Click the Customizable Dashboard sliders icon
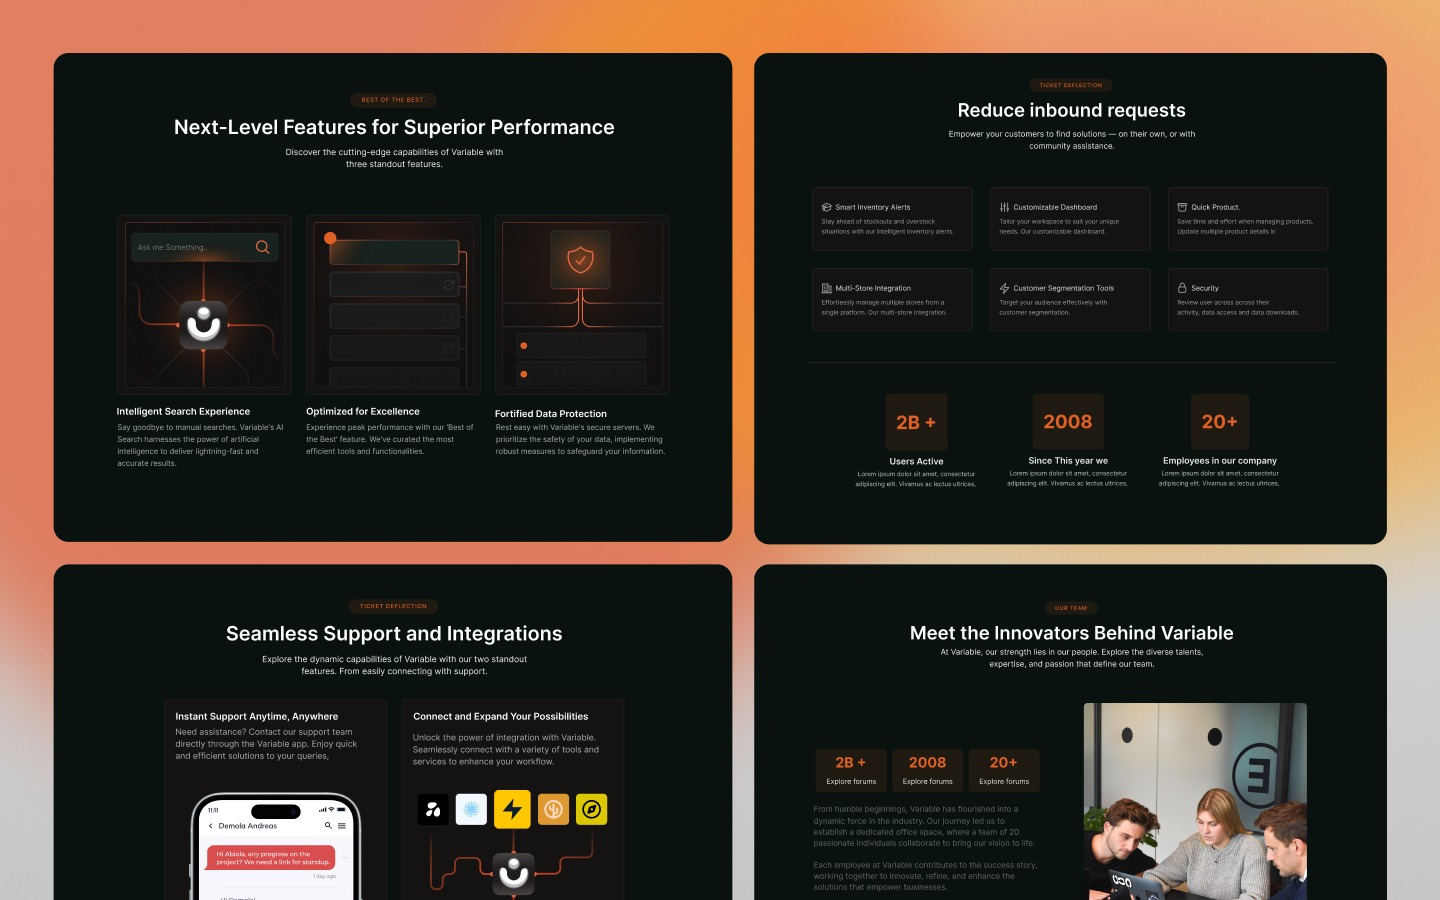 coord(1003,207)
